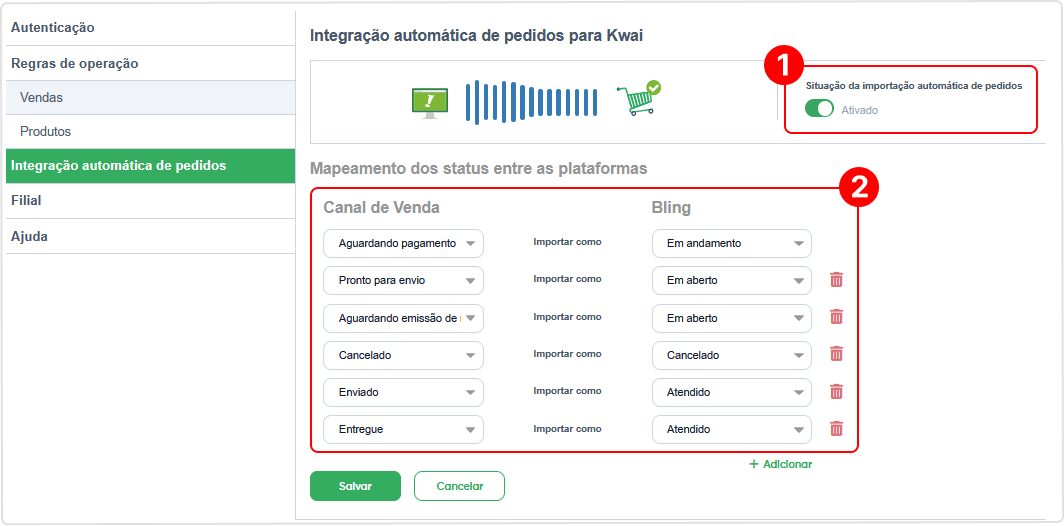Expand Bling Cancelado status dropdown

point(732,355)
